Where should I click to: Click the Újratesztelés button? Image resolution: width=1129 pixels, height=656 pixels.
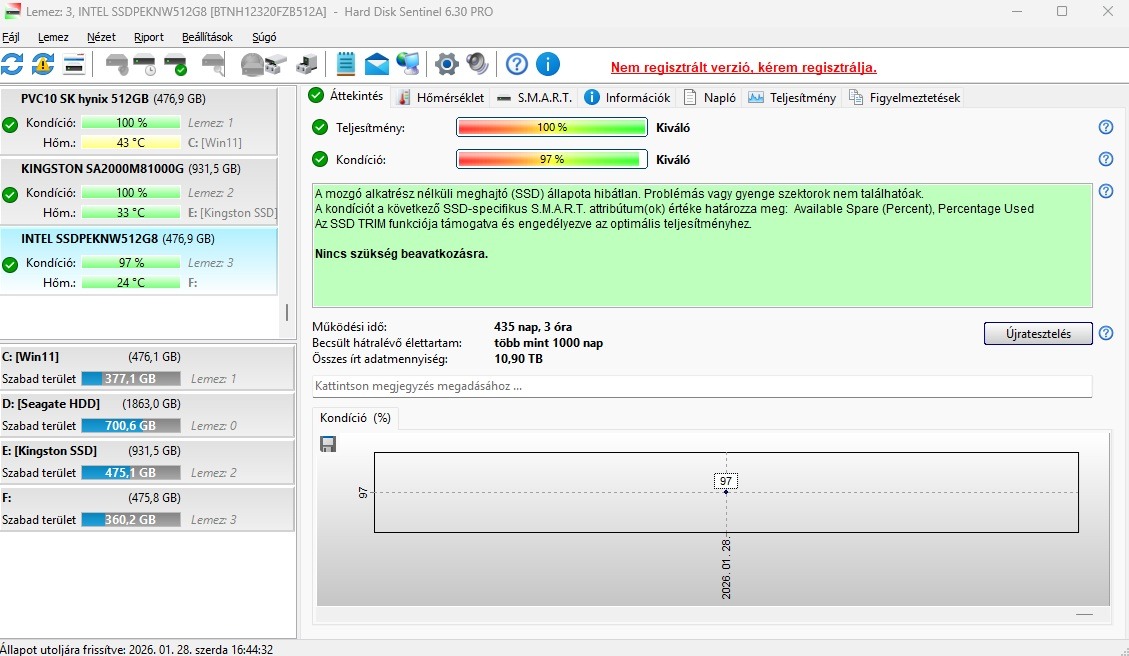point(1038,333)
